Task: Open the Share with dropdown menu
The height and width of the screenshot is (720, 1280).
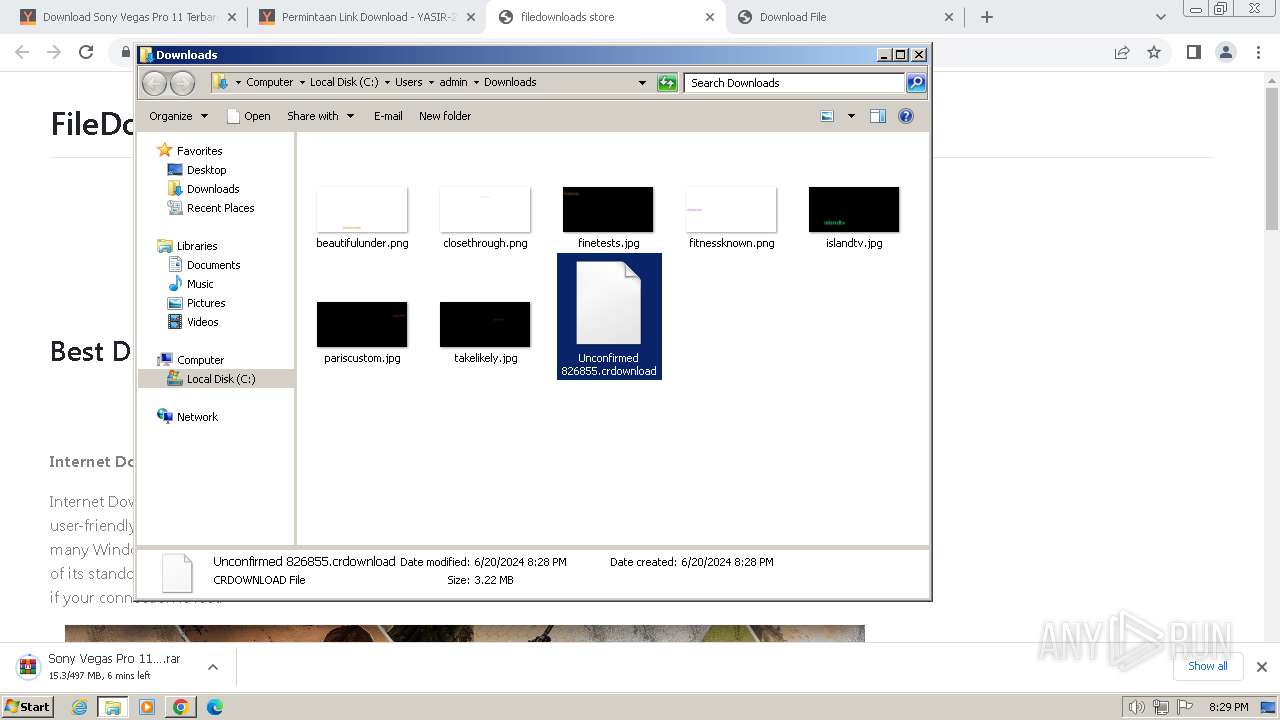Action: (x=321, y=116)
